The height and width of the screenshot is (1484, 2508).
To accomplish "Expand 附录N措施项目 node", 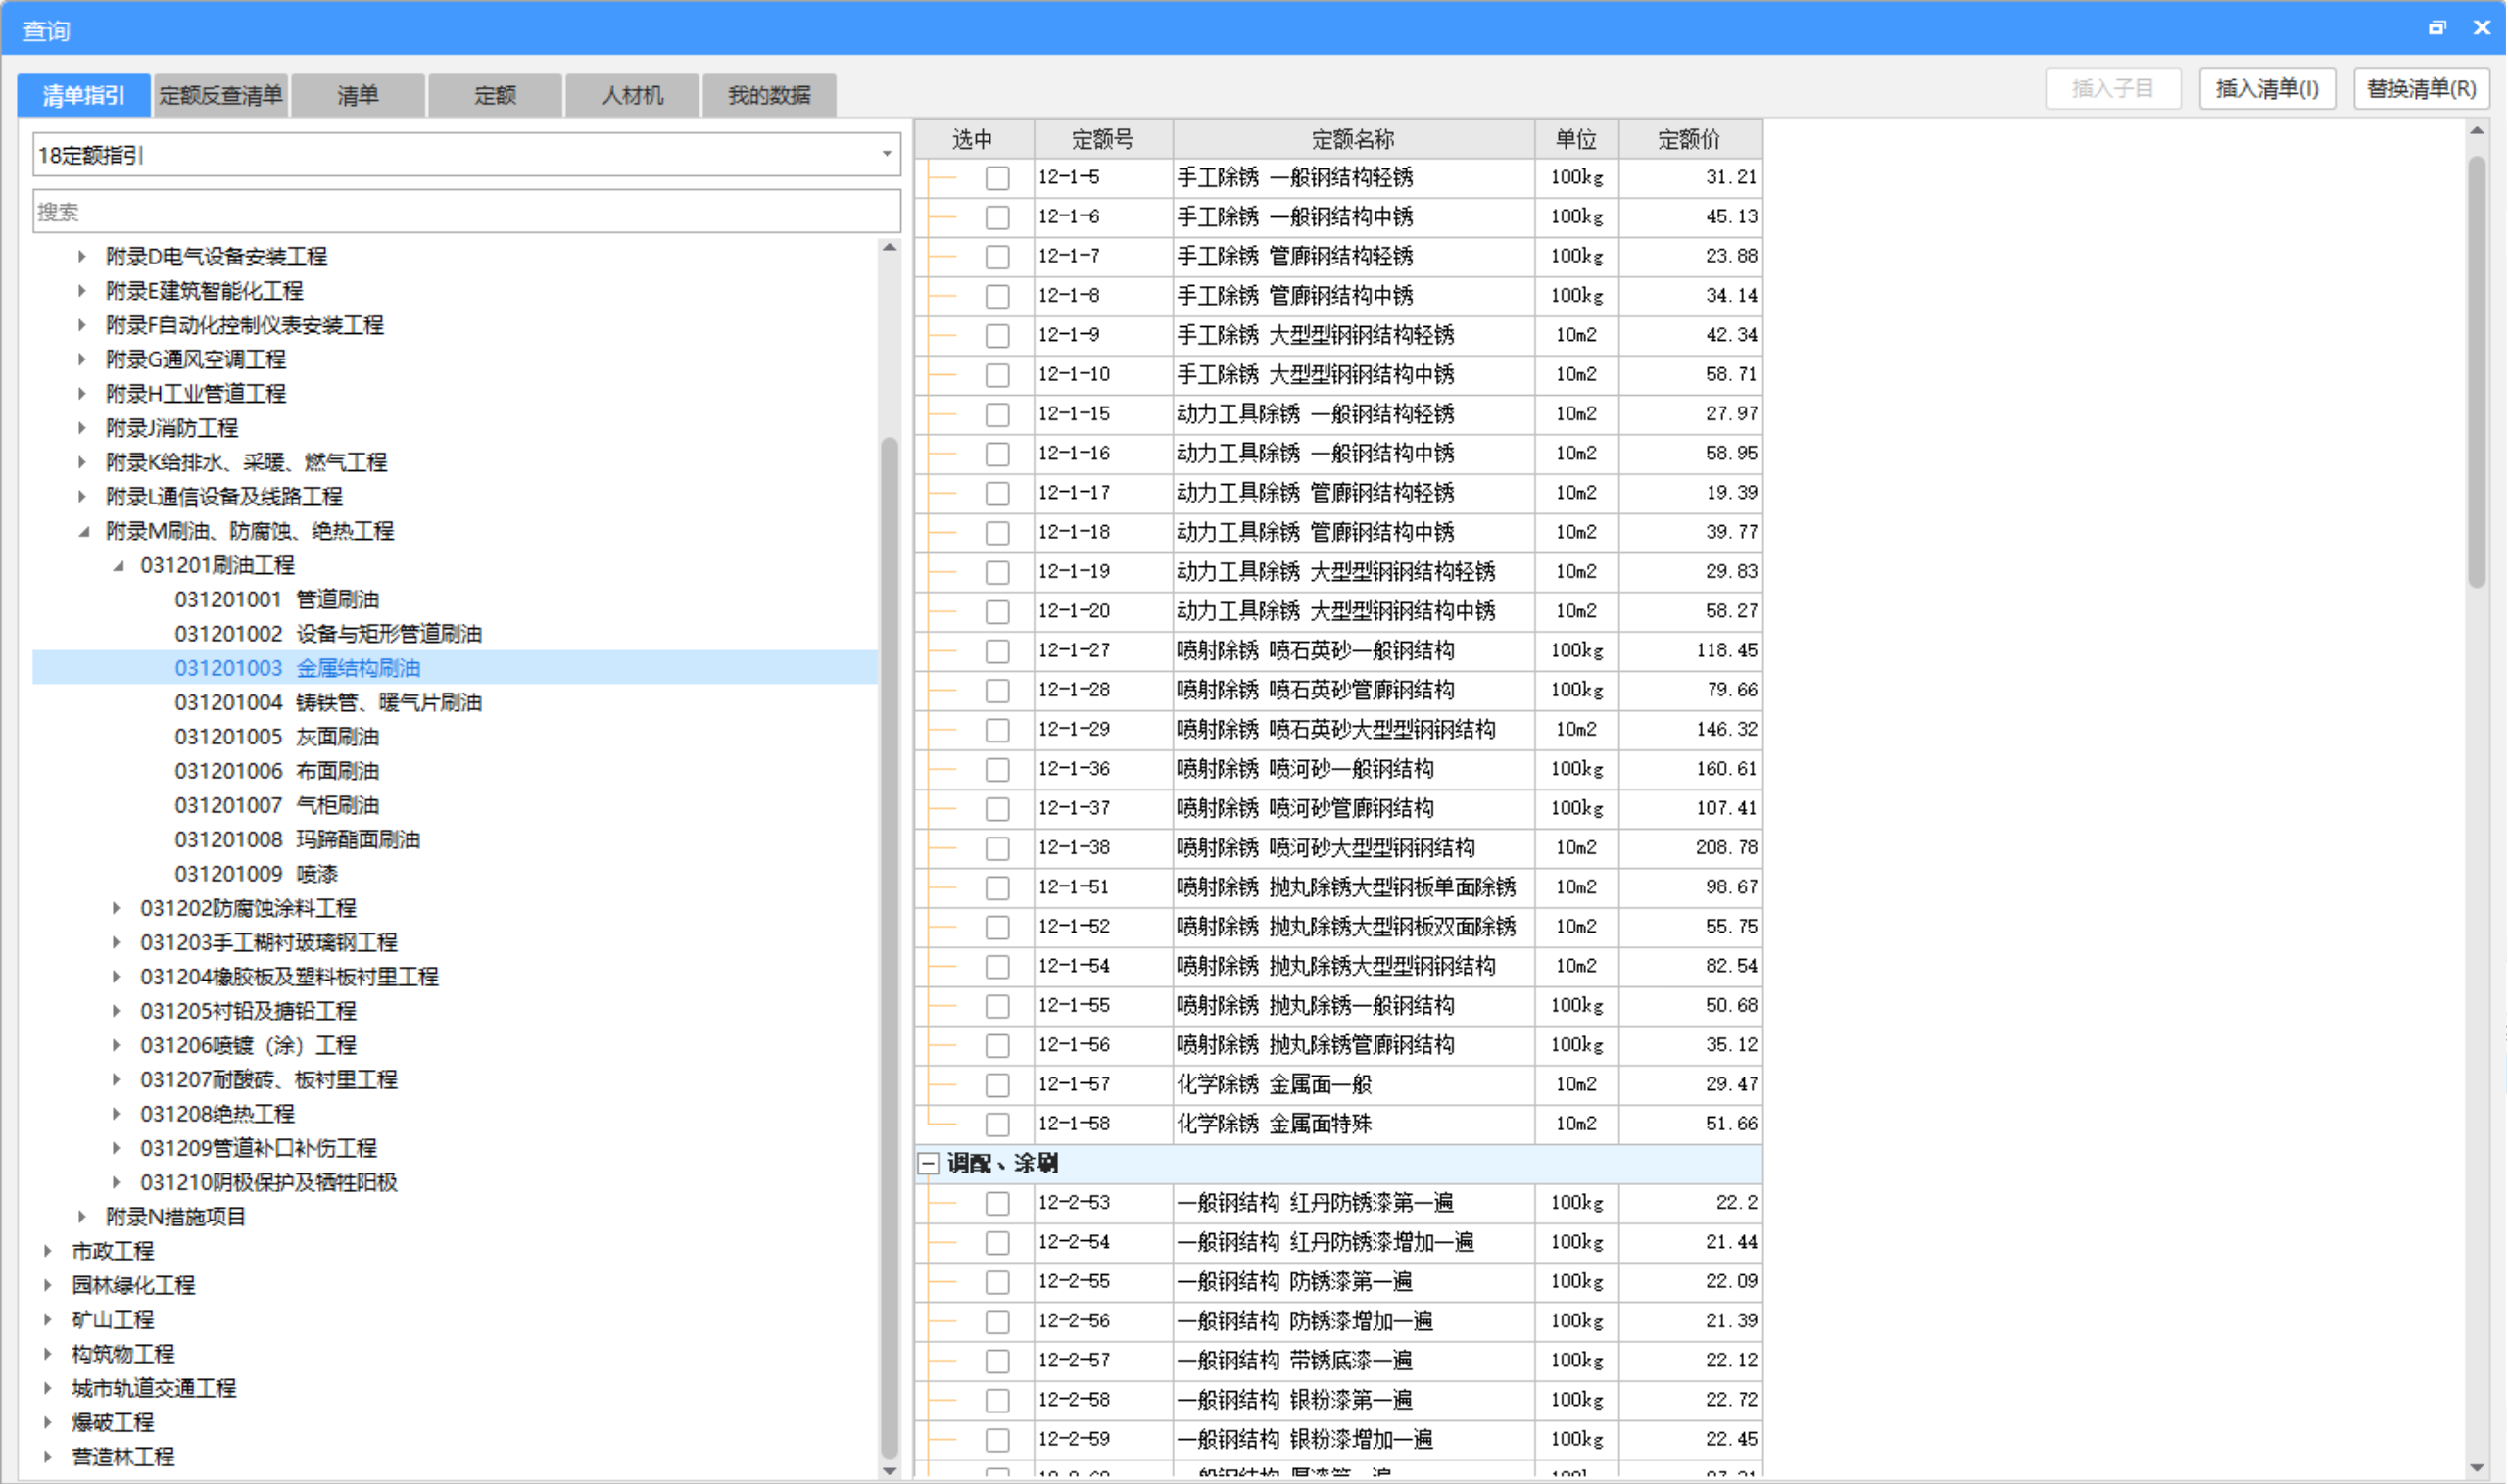I will [x=82, y=1217].
